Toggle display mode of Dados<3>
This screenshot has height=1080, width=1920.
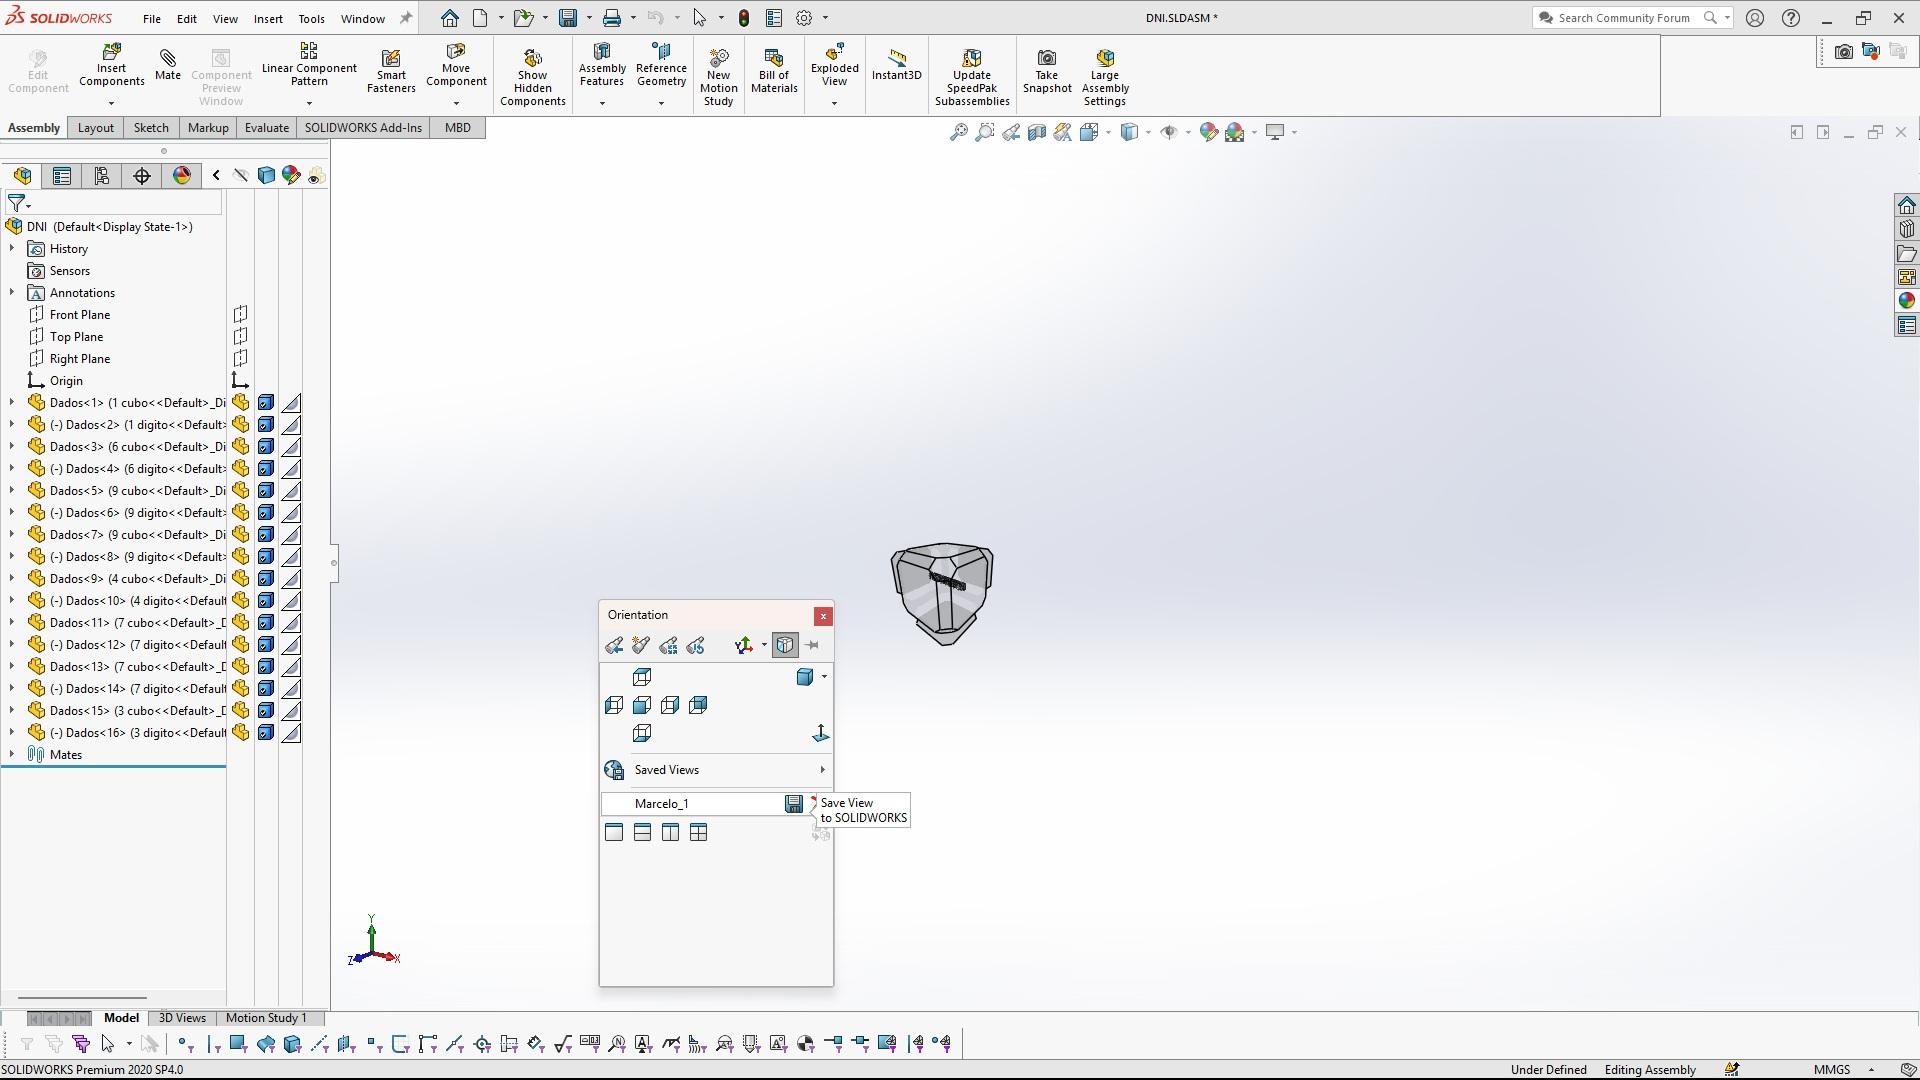coord(266,447)
